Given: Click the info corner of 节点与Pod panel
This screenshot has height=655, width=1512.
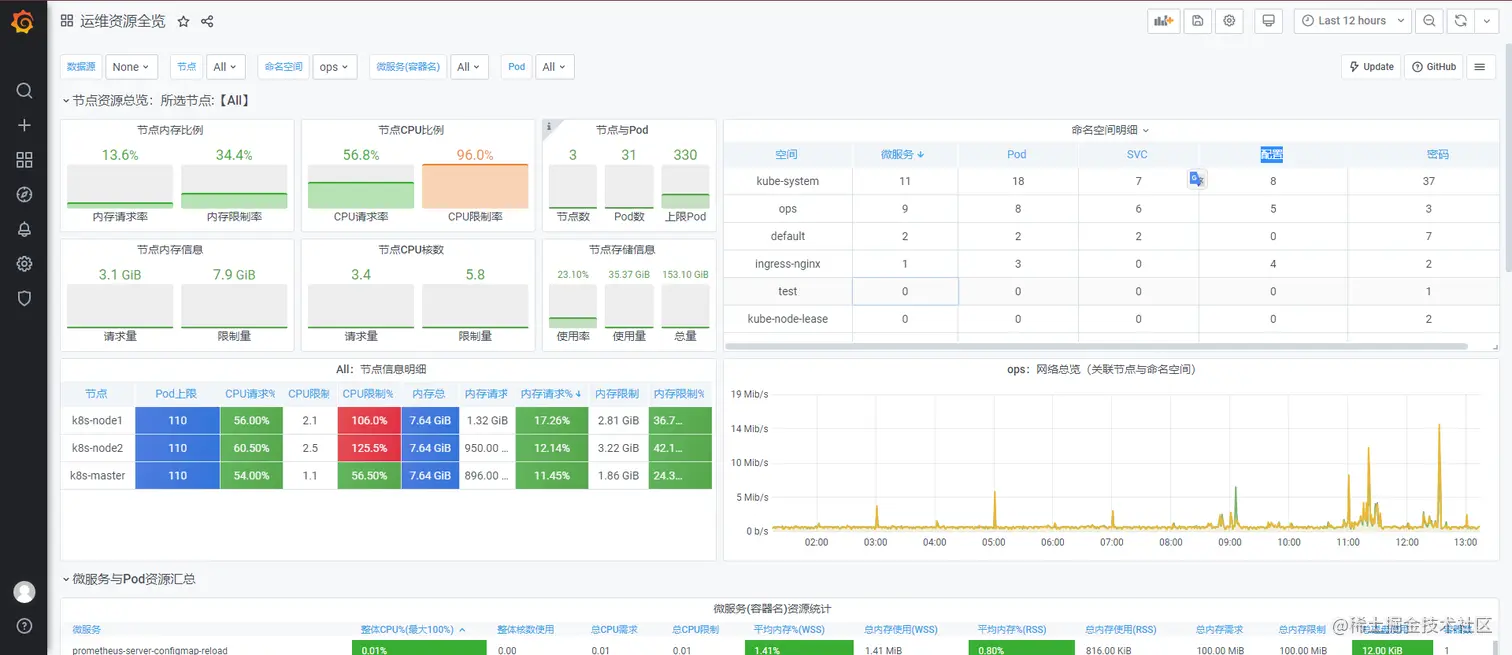Looking at the screenshot, I should coord(549,127).
